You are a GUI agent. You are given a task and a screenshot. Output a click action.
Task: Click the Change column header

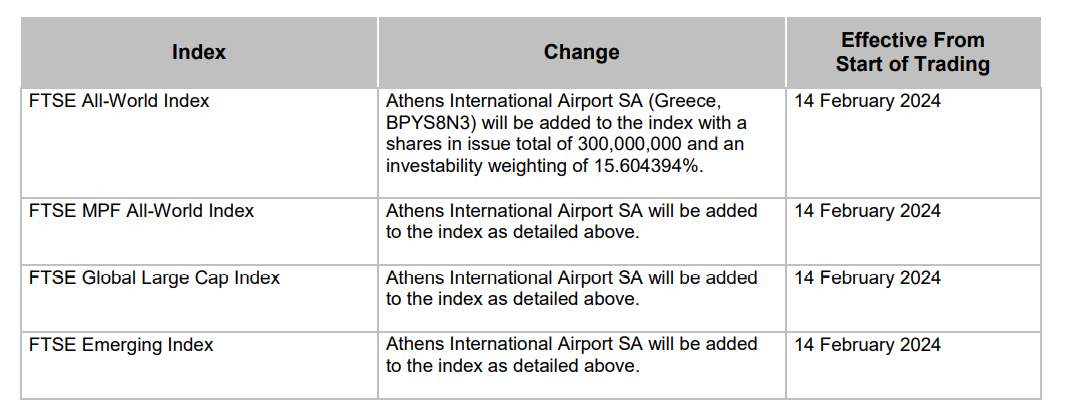pyautogui.click(x=581, y=52)
